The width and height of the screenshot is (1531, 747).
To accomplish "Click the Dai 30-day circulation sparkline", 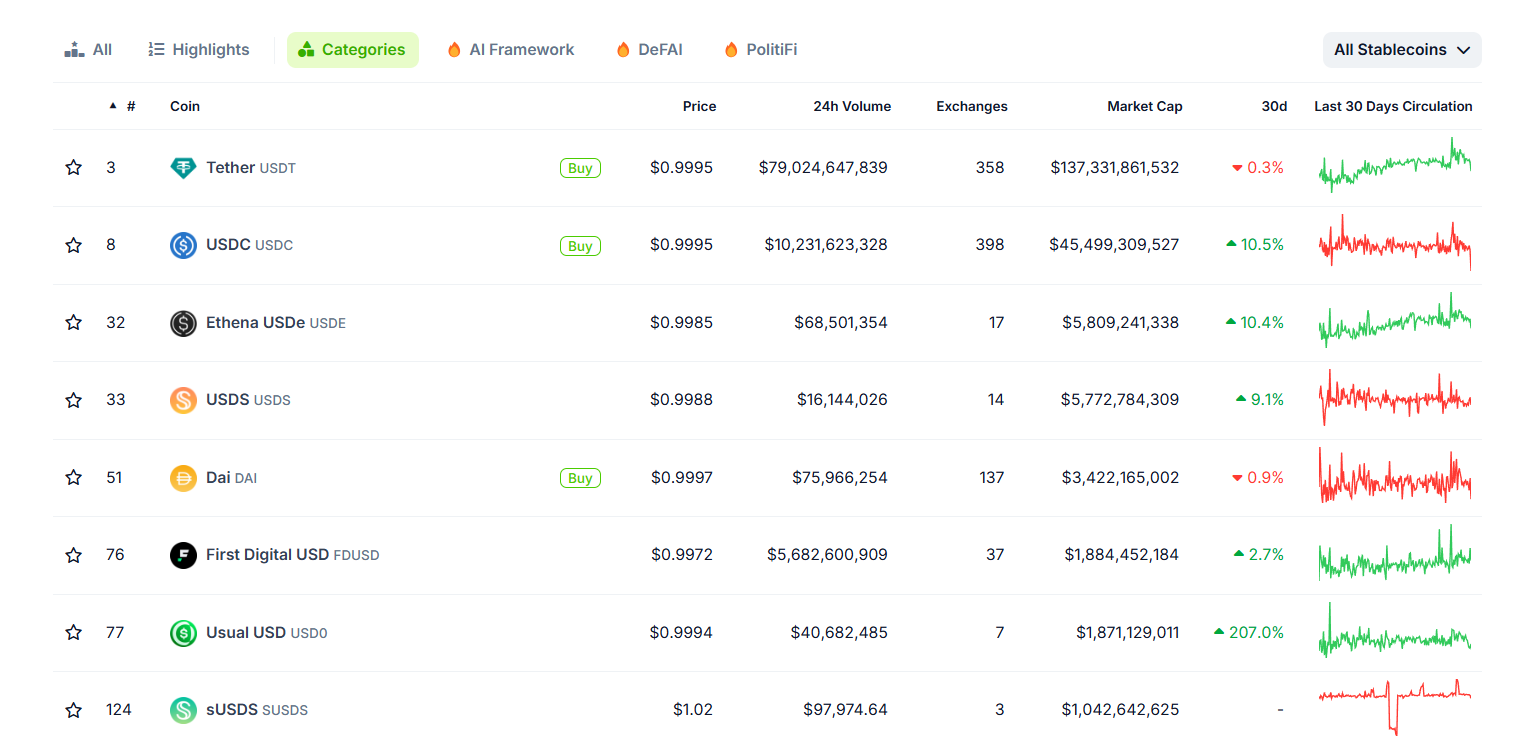I will click(1395, 476).
